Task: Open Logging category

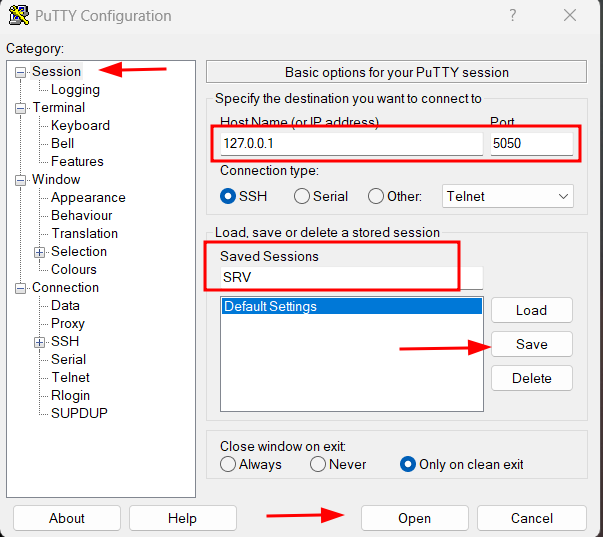Action: [x=75, y=90]
